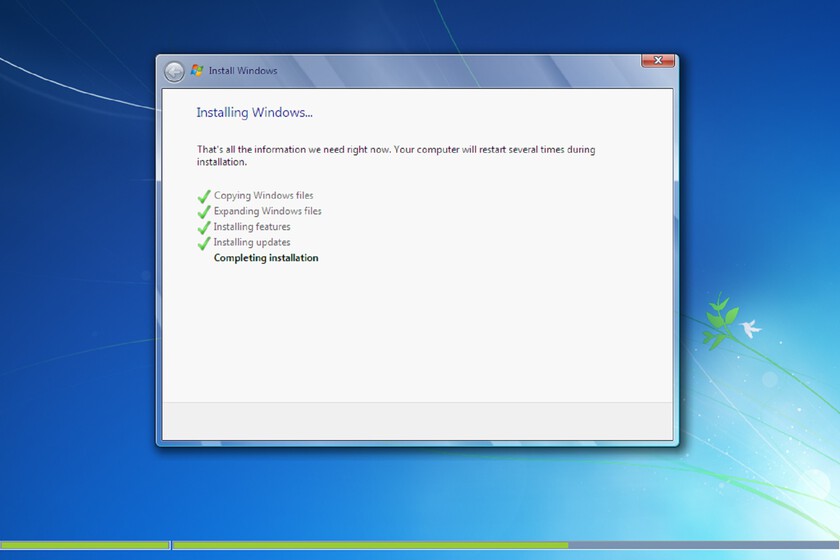
Task: Click the first segment of bottom progress bar
Action: (x=85, y=545)
